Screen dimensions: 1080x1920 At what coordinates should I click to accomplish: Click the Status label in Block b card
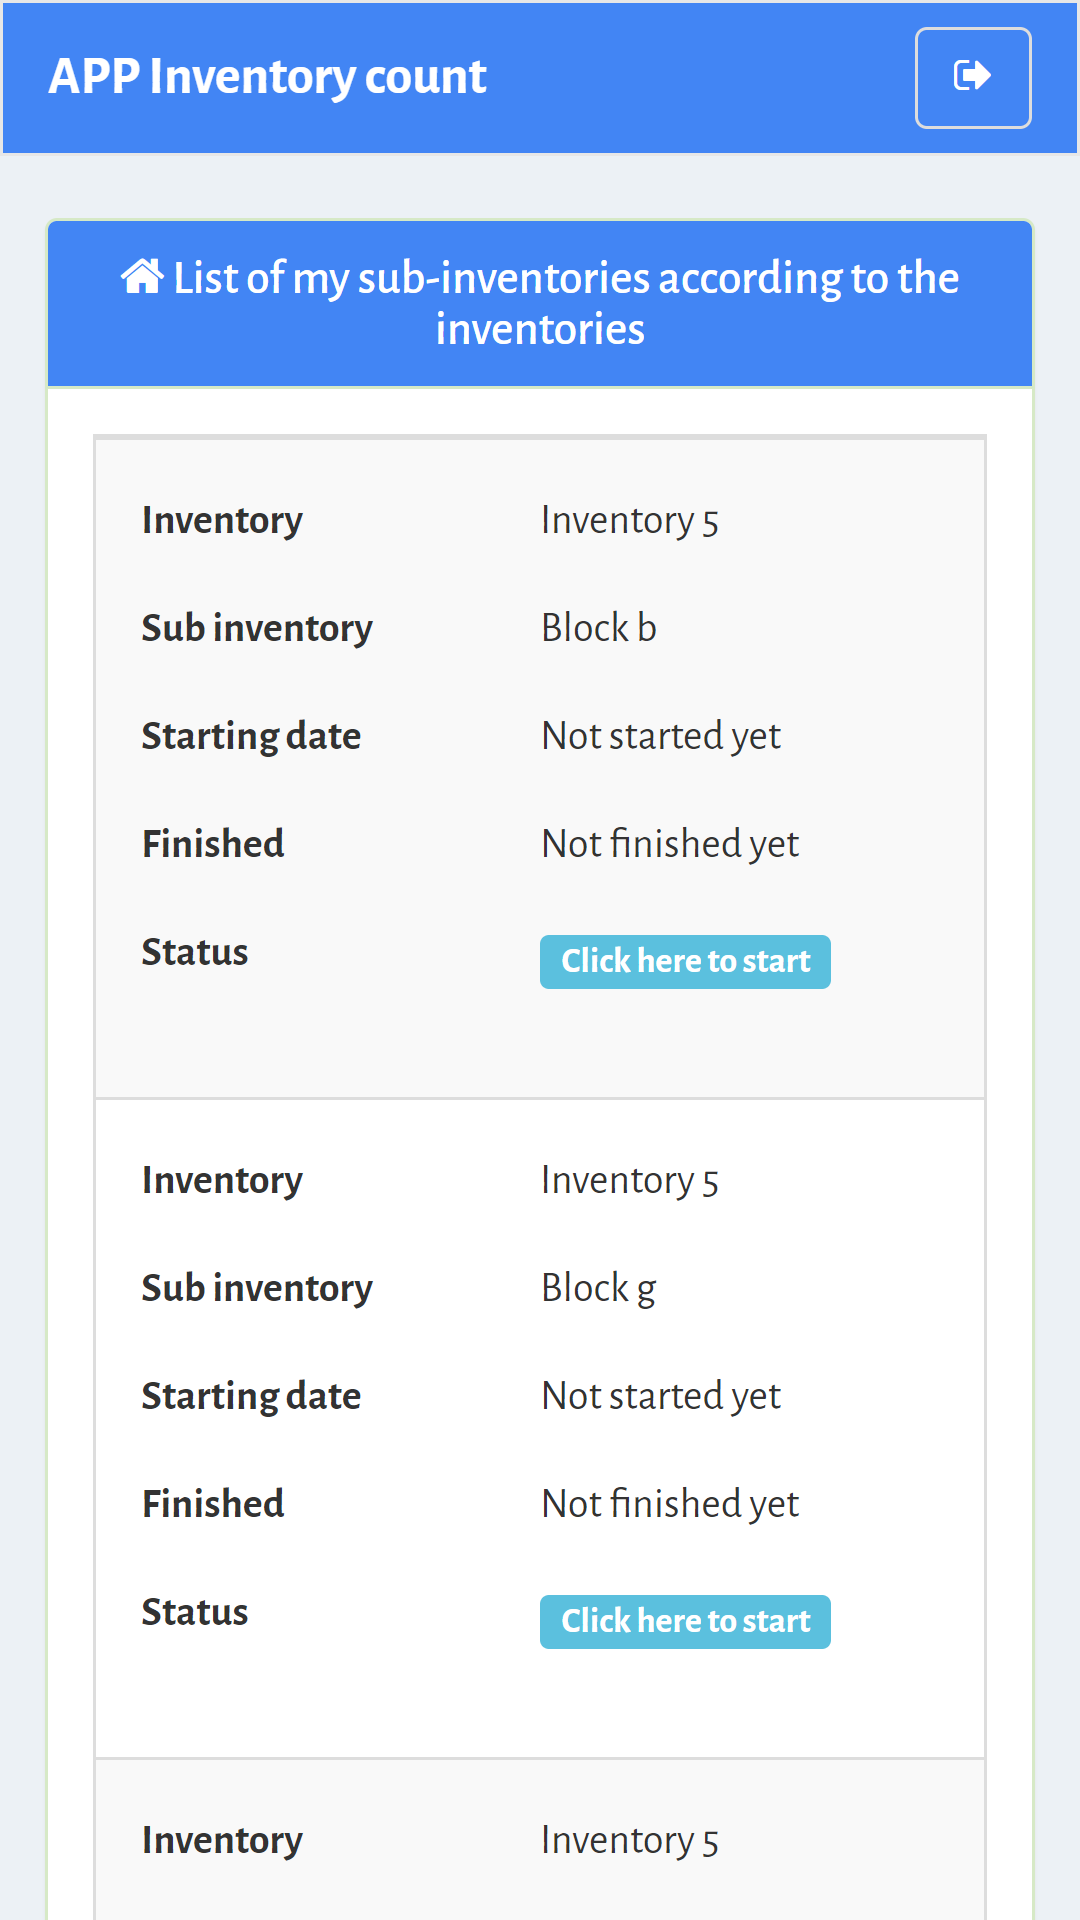tap(195, 952)
